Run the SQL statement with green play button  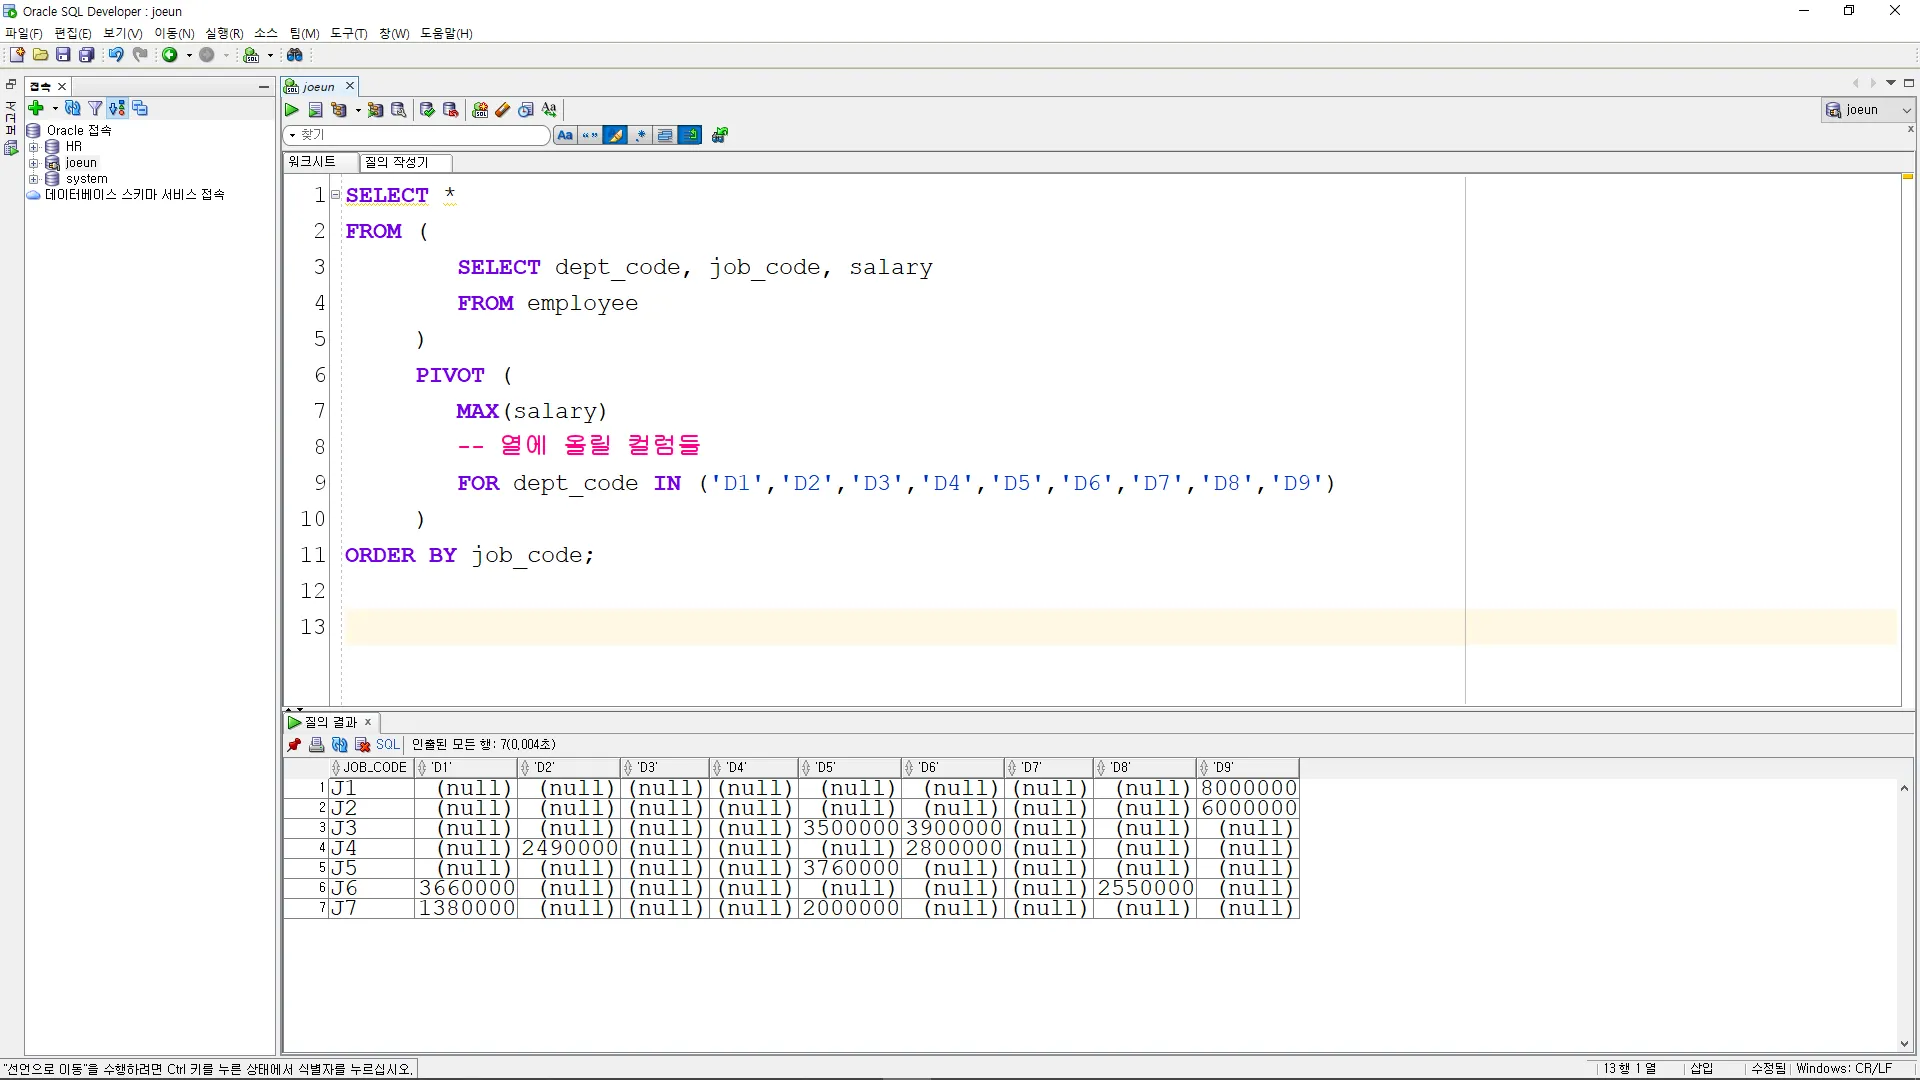pos(292,110)
